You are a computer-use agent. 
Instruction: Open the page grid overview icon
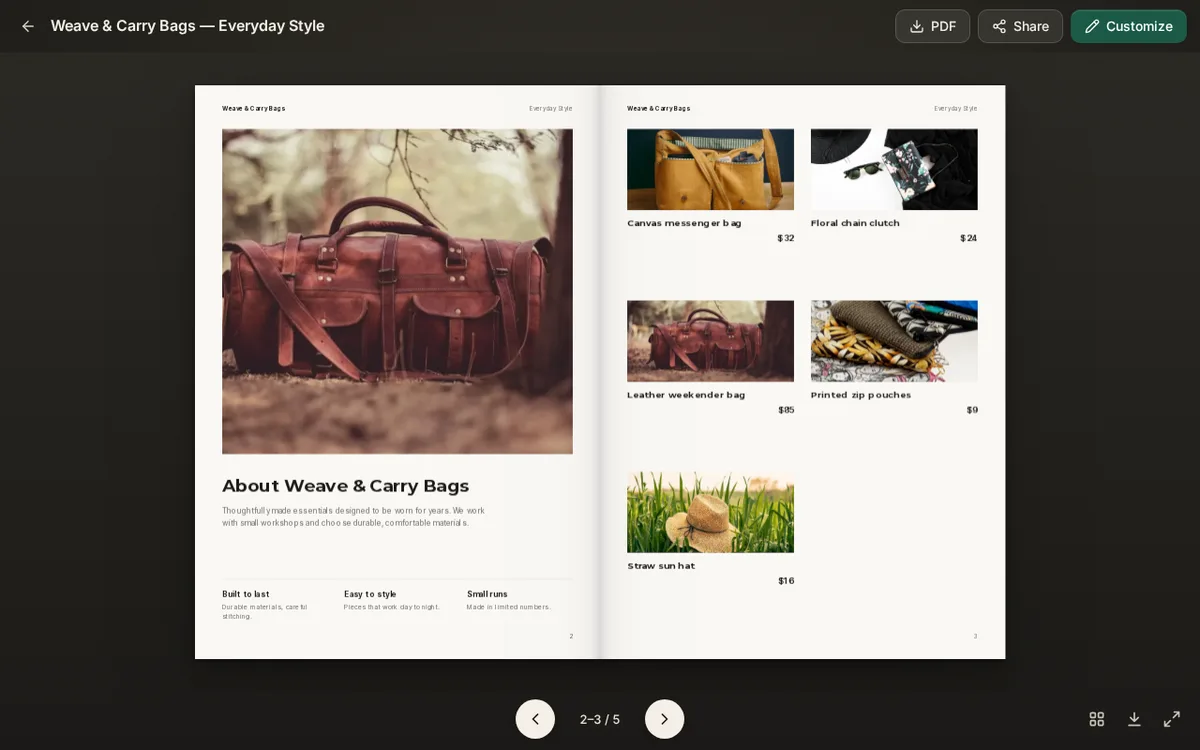point(1096,719)
